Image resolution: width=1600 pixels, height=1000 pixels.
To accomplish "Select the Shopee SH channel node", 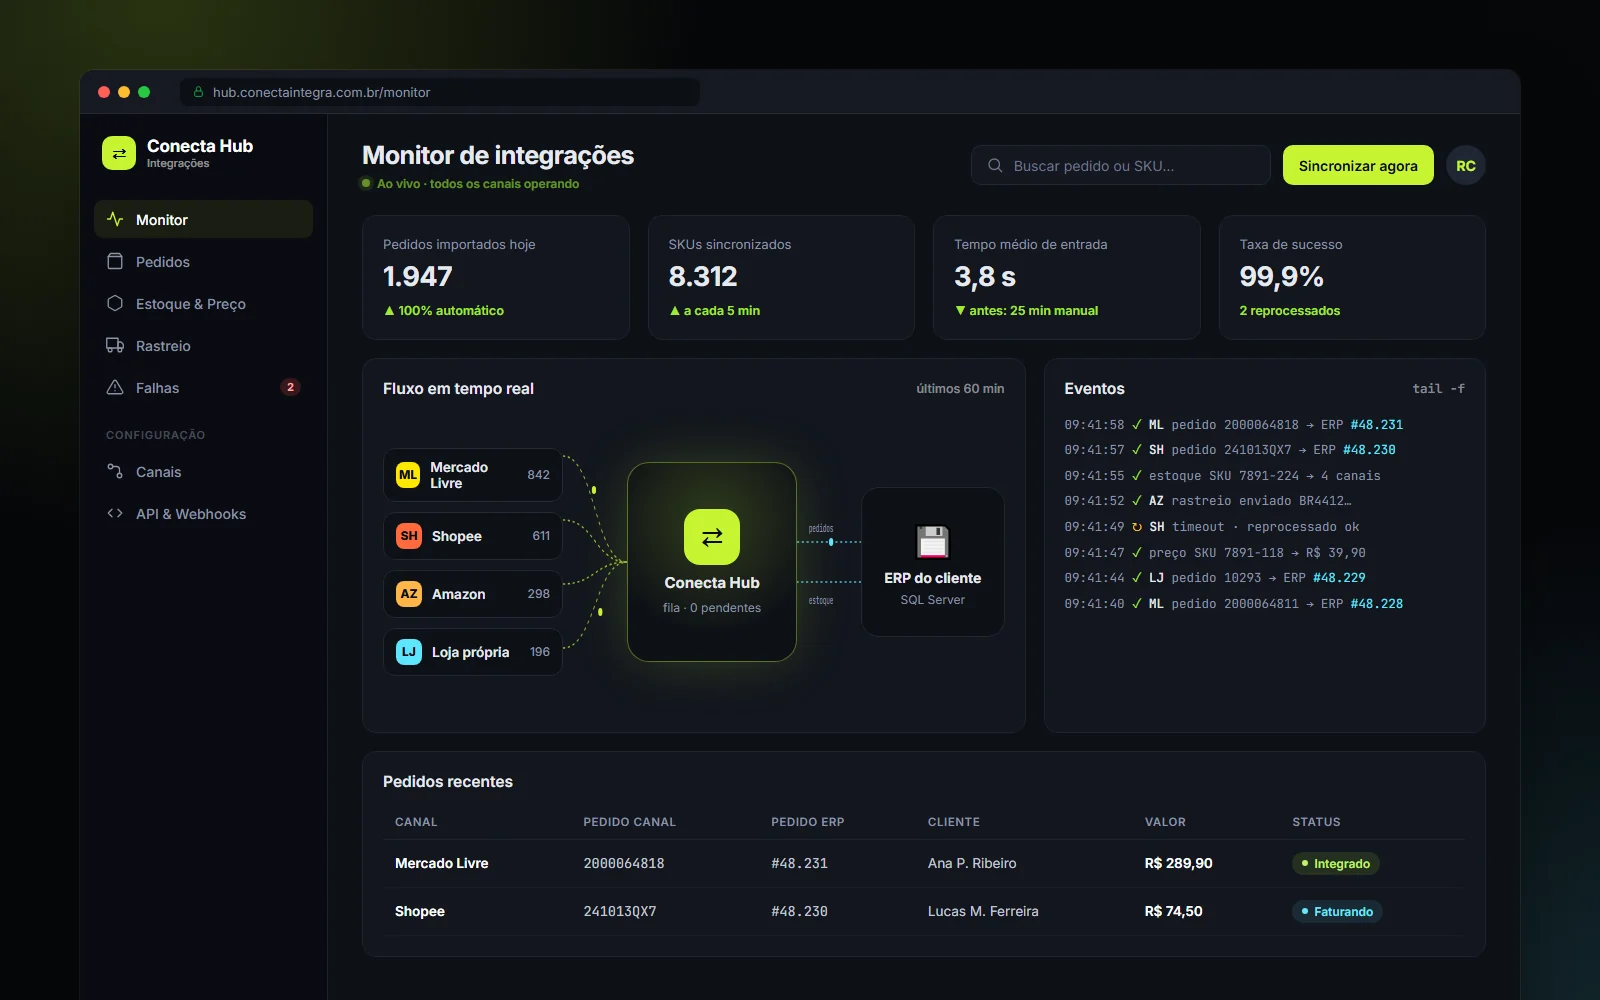I will (472, 536).
